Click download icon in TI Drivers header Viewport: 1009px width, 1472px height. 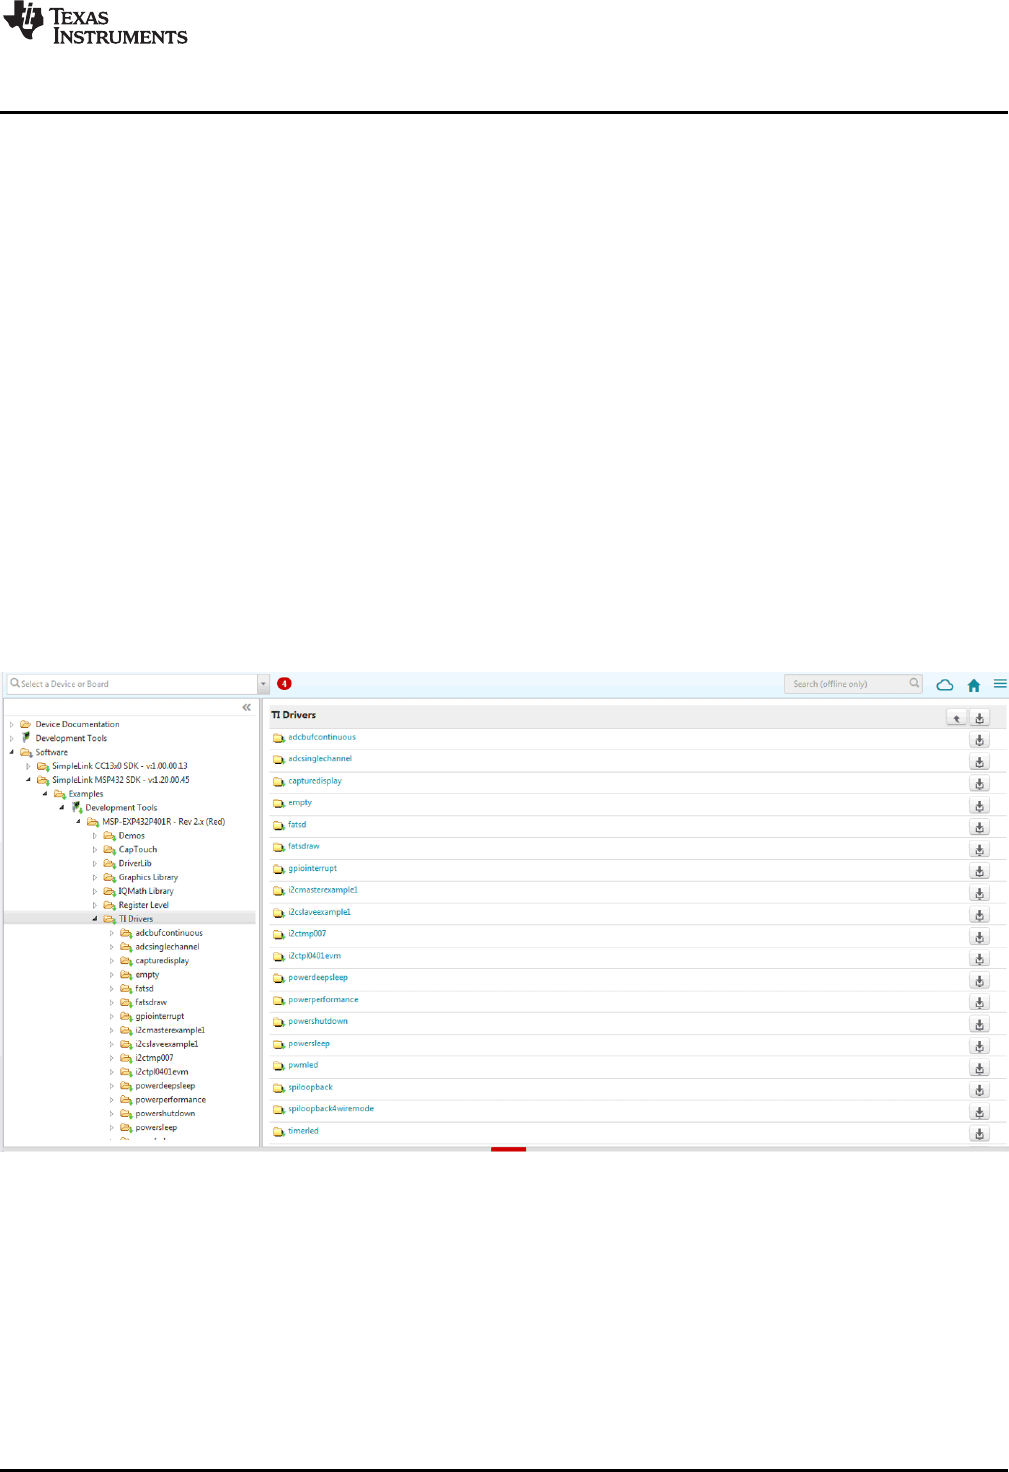tap(980, 717)
